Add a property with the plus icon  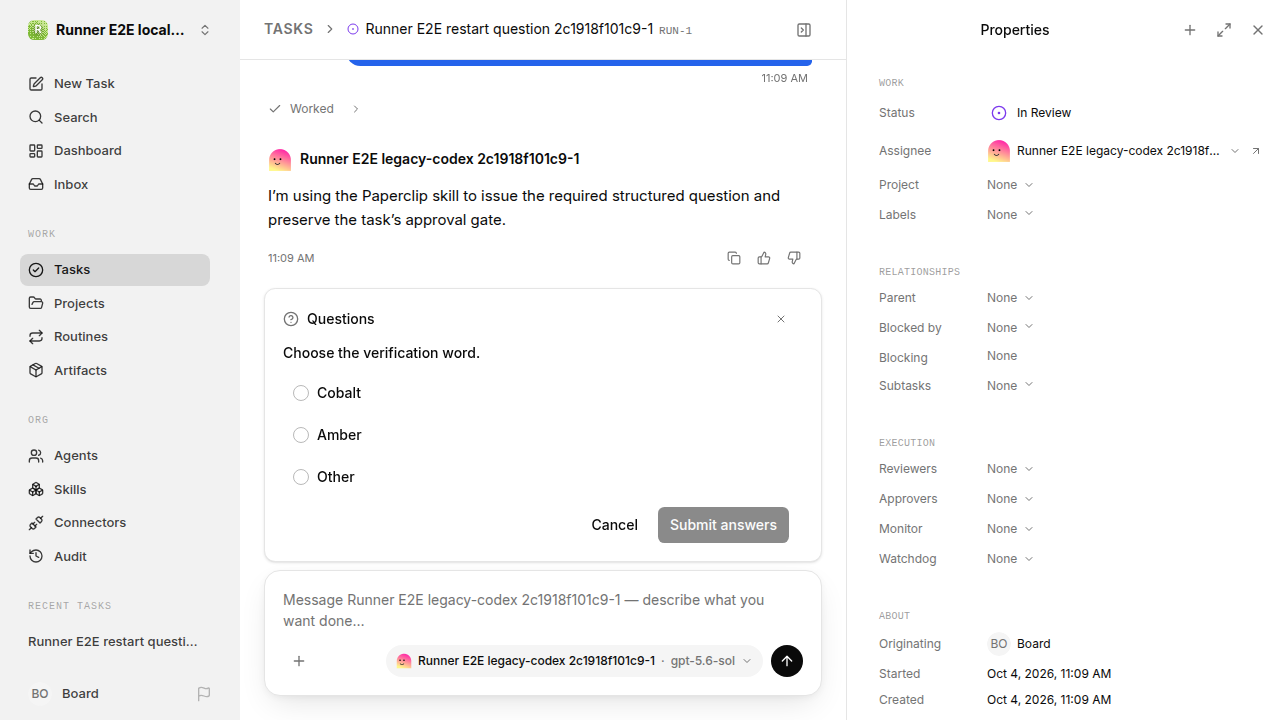pyautogui.click(x=1190, y=30)
